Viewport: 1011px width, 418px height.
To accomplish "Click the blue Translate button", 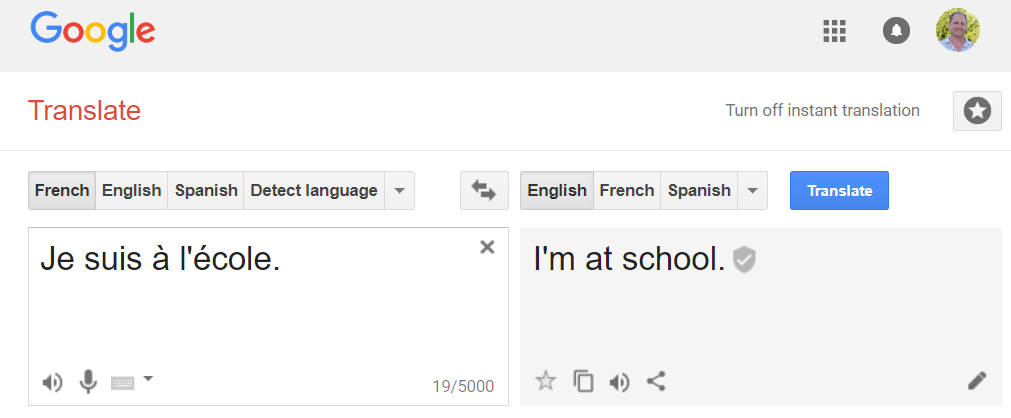I will pos(839,190).
